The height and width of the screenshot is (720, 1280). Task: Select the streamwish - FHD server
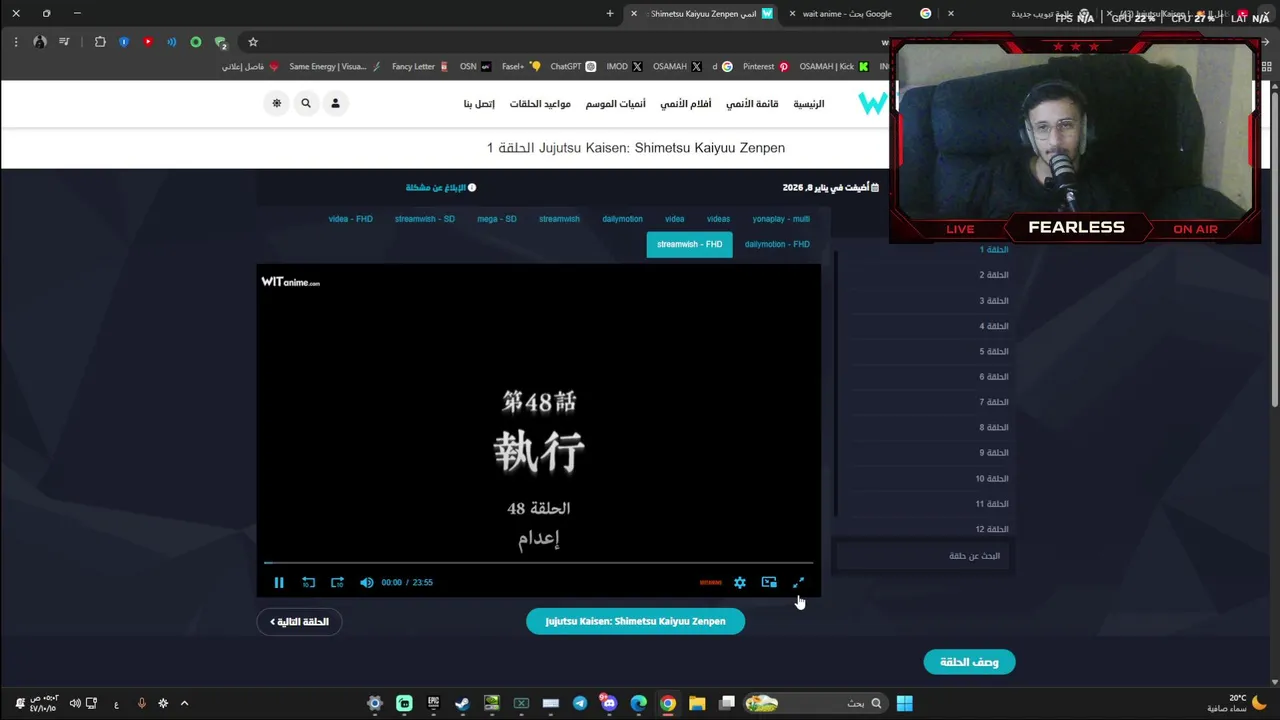689,244
